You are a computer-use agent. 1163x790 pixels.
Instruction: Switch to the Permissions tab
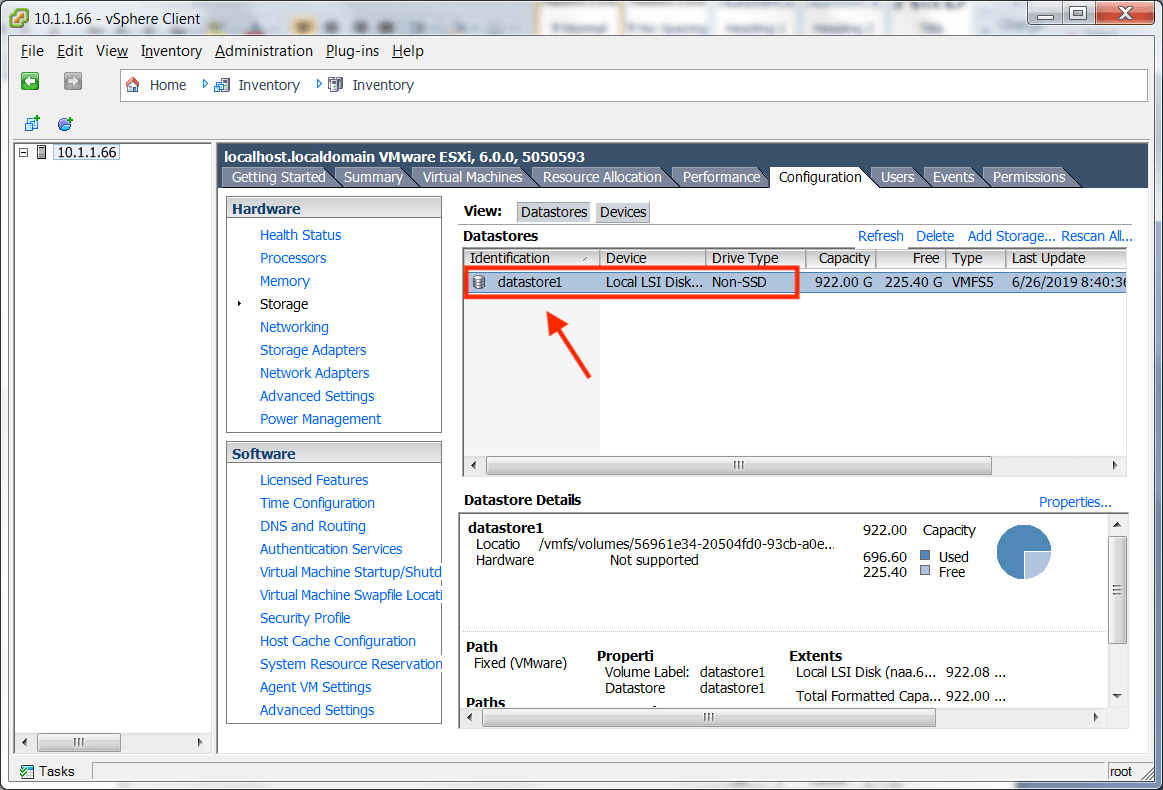(x=1029, y=177)
